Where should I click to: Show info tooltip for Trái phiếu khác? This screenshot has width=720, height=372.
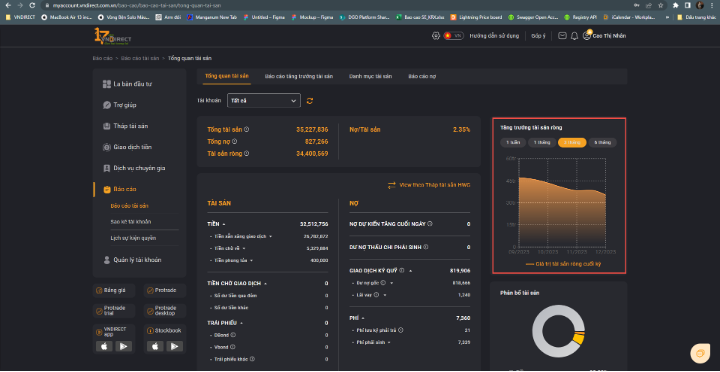252,359
